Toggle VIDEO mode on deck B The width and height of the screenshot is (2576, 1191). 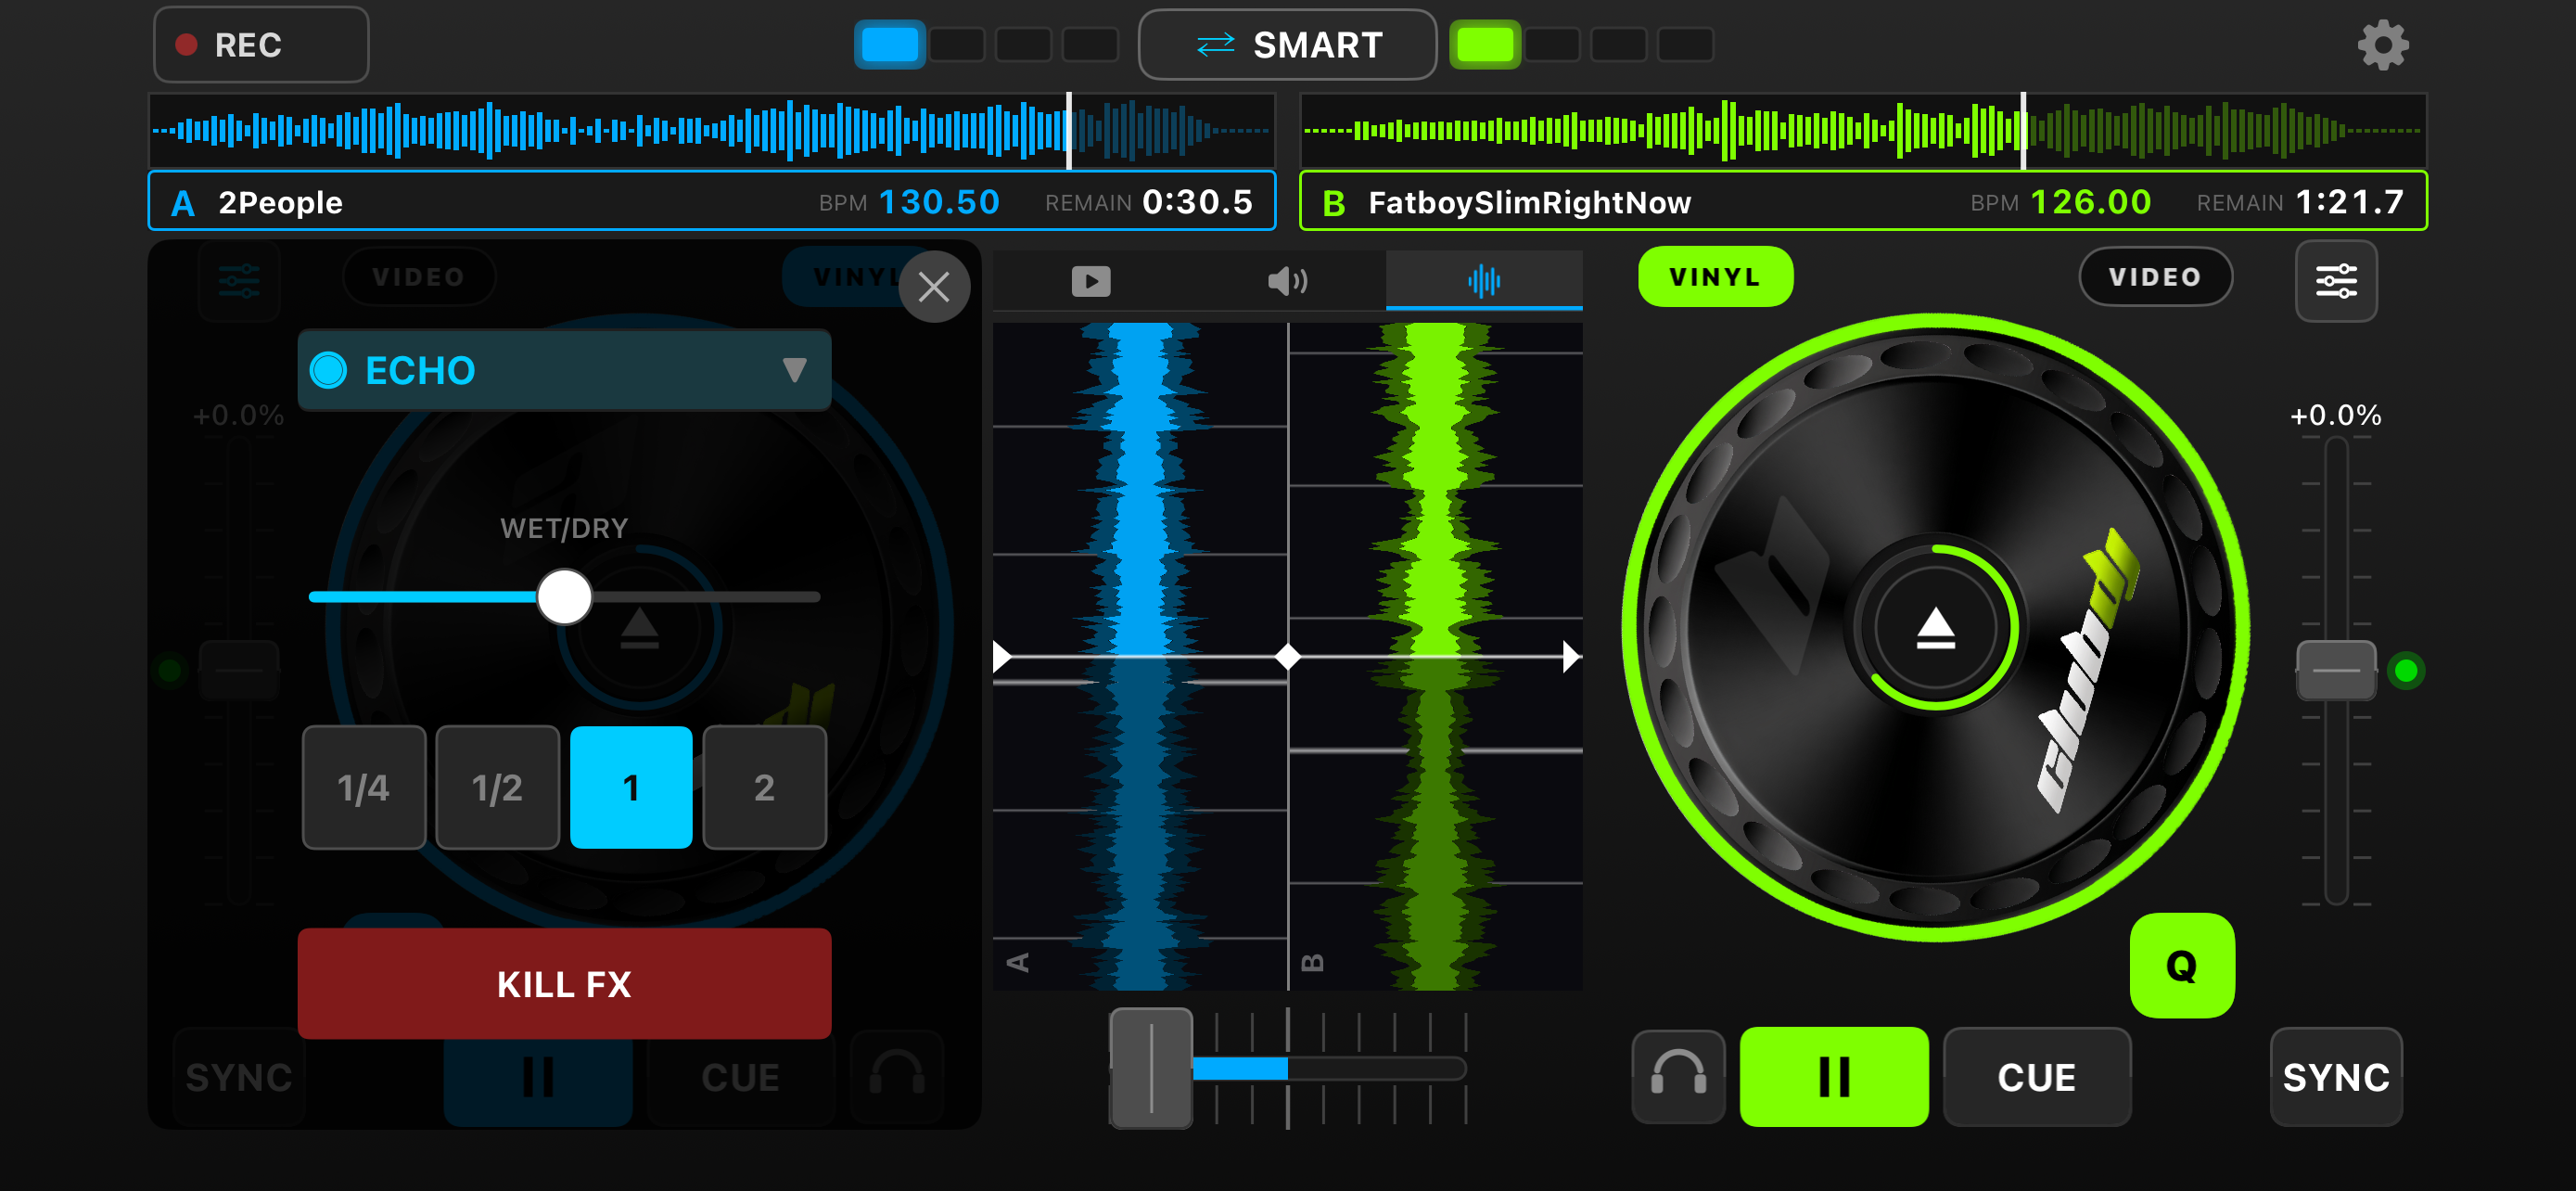[2155, 277]
